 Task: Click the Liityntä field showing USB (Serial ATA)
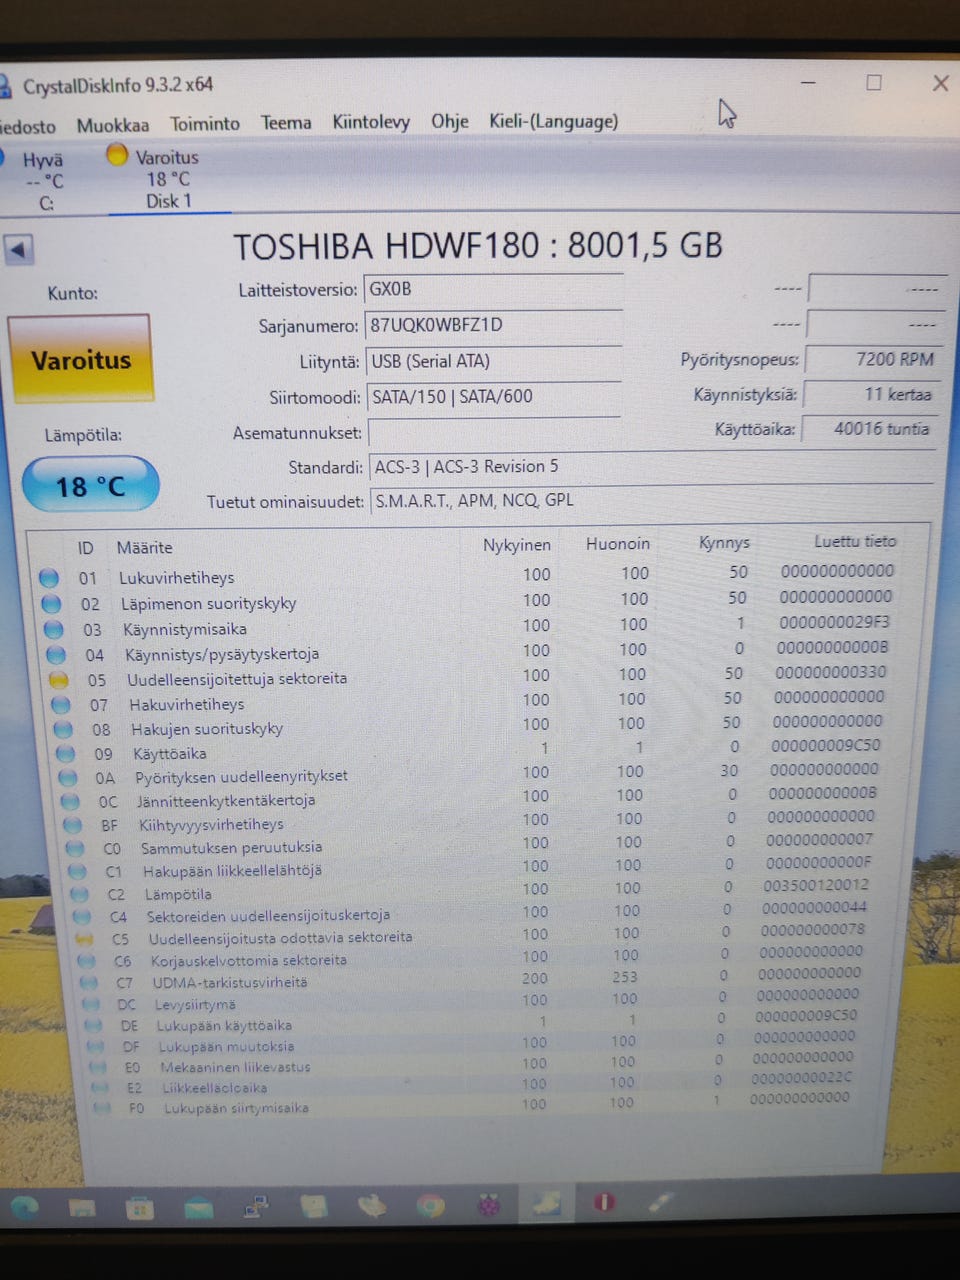(x=494, y=361)
